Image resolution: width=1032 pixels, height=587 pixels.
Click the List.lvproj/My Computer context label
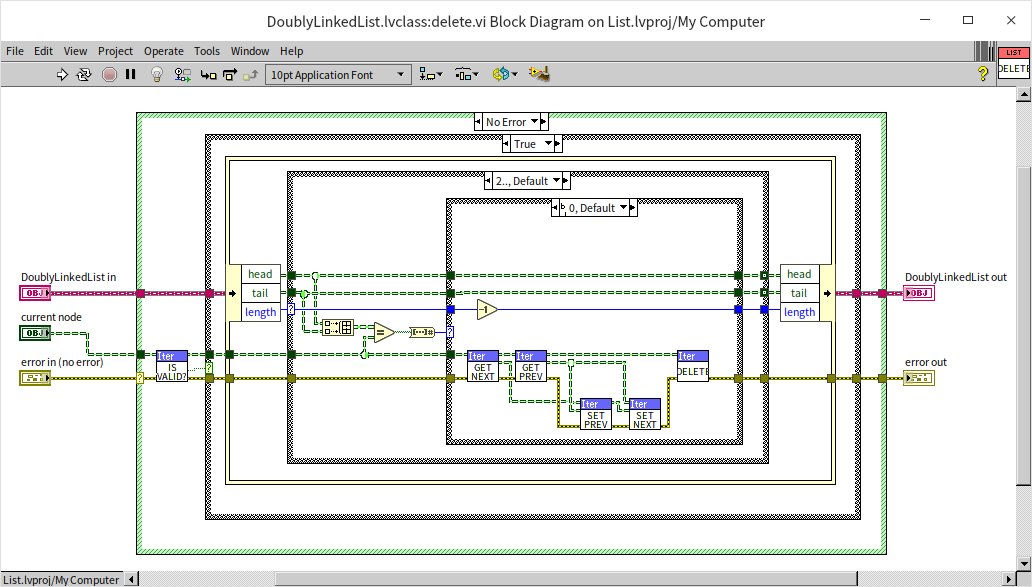60,579
